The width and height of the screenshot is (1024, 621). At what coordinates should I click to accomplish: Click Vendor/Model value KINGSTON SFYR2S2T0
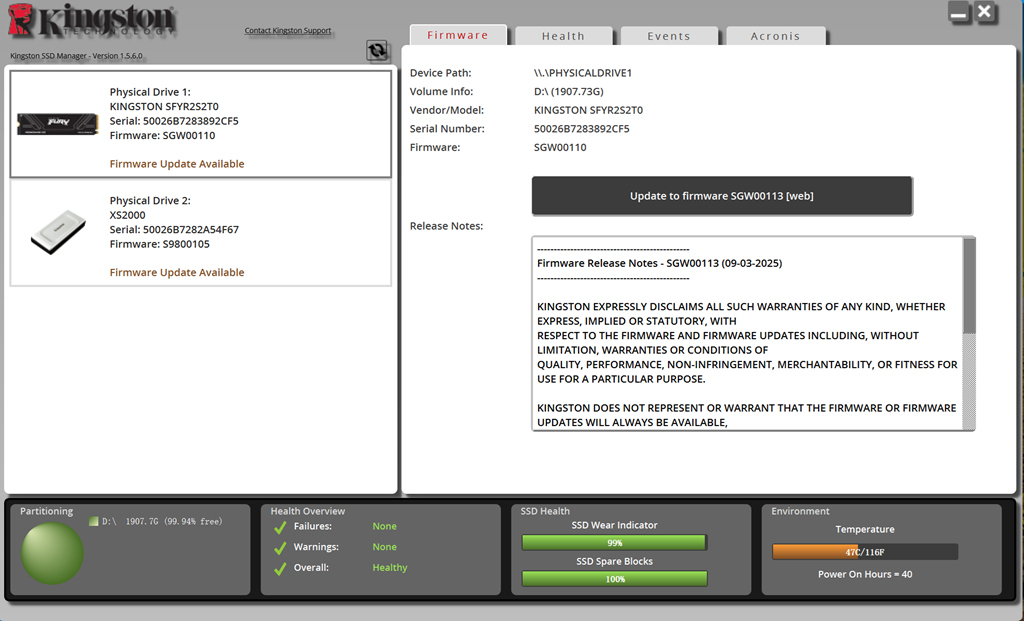[588, 110]
